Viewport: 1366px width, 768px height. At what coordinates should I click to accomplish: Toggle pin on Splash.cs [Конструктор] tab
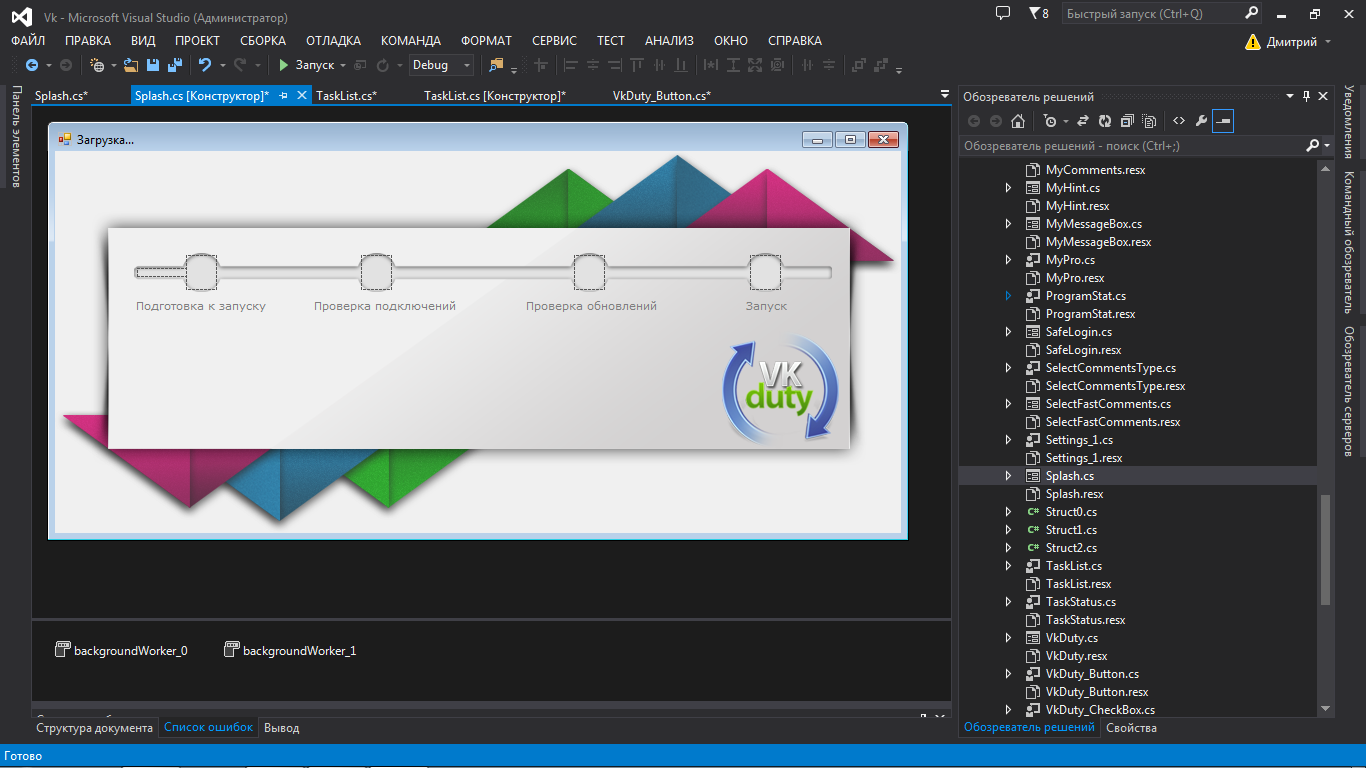point(284,96)
